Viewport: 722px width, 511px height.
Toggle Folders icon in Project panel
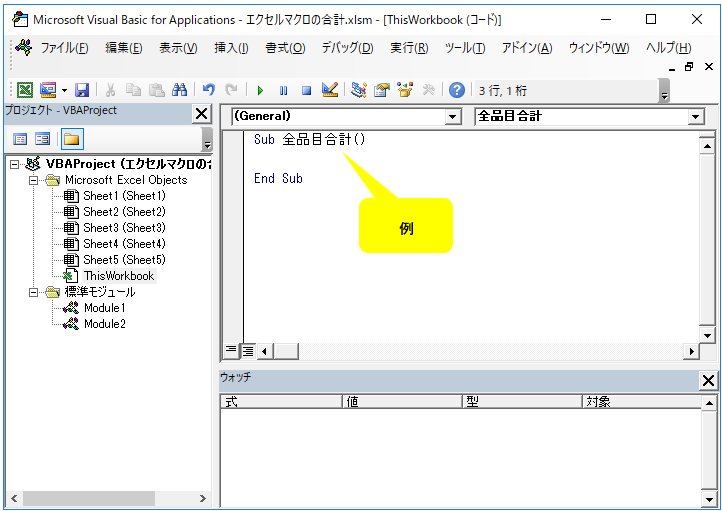(x=71, y=139)
